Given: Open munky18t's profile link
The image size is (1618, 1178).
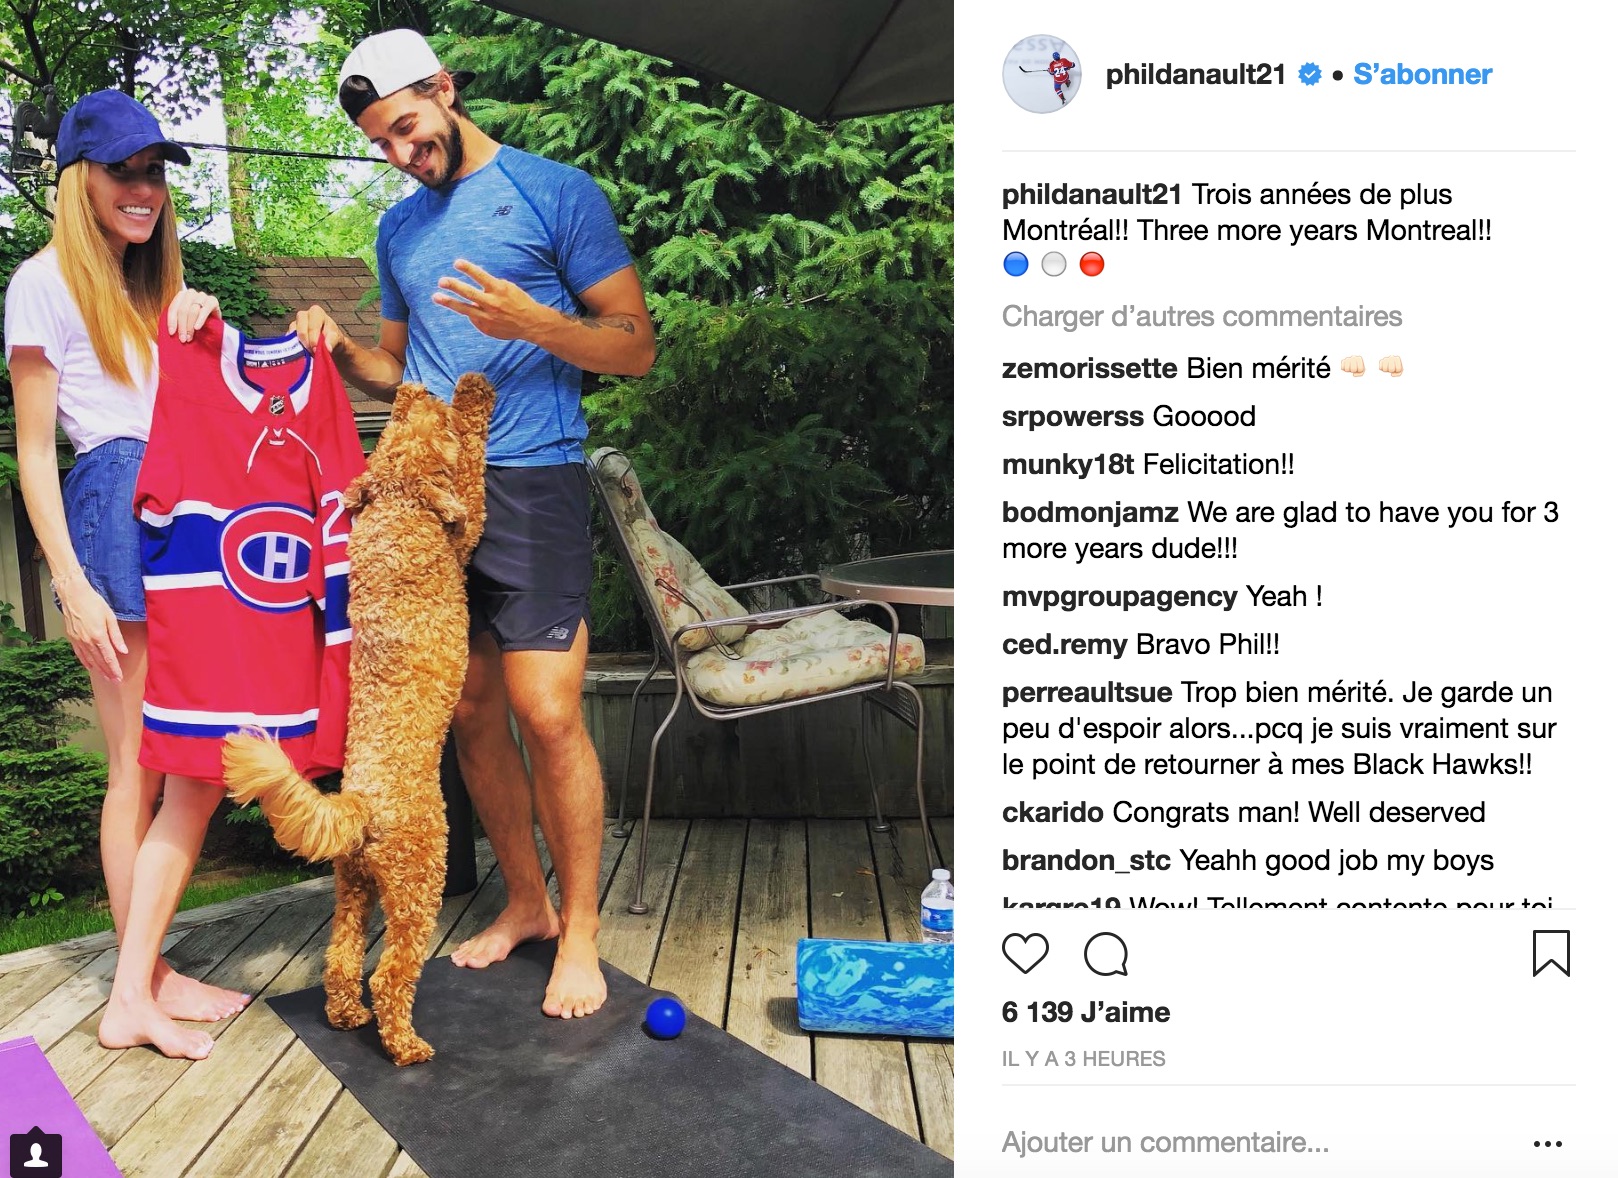Looking at the screenshot, I should [x=1068, y=464].
